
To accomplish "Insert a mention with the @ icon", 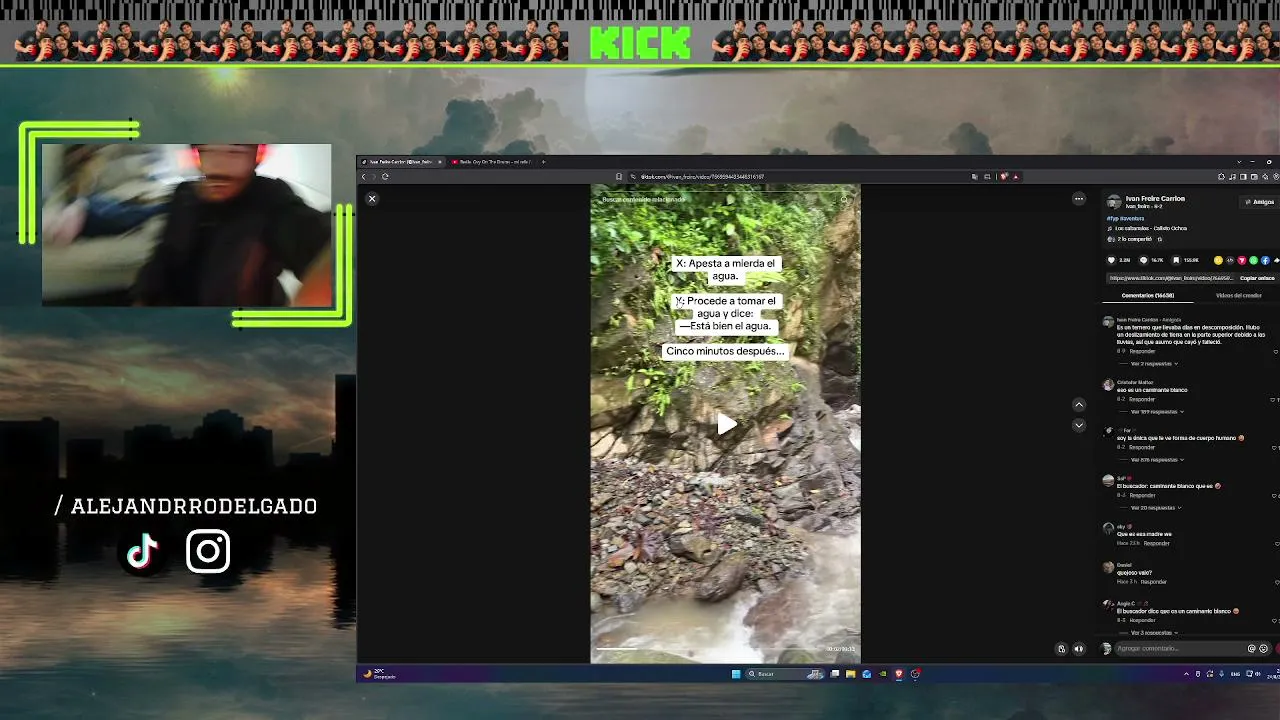I will 1251,648.
